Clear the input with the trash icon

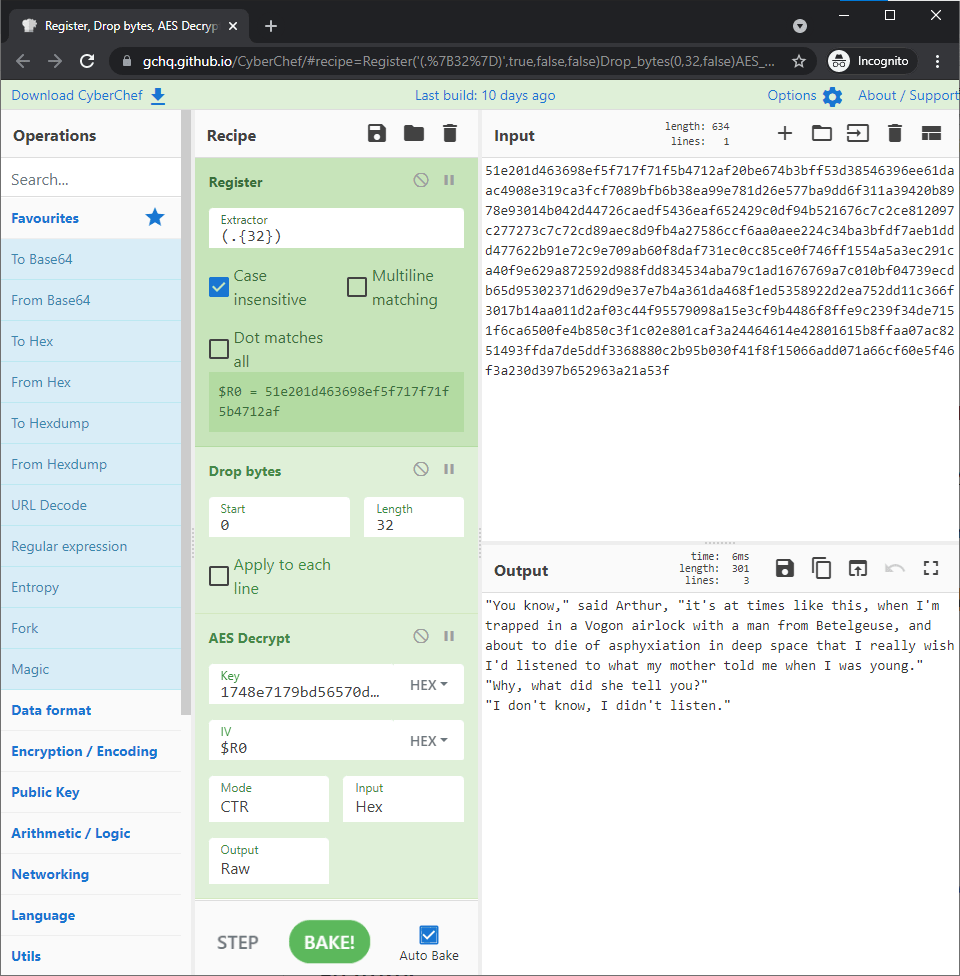[x=894, y=132]
